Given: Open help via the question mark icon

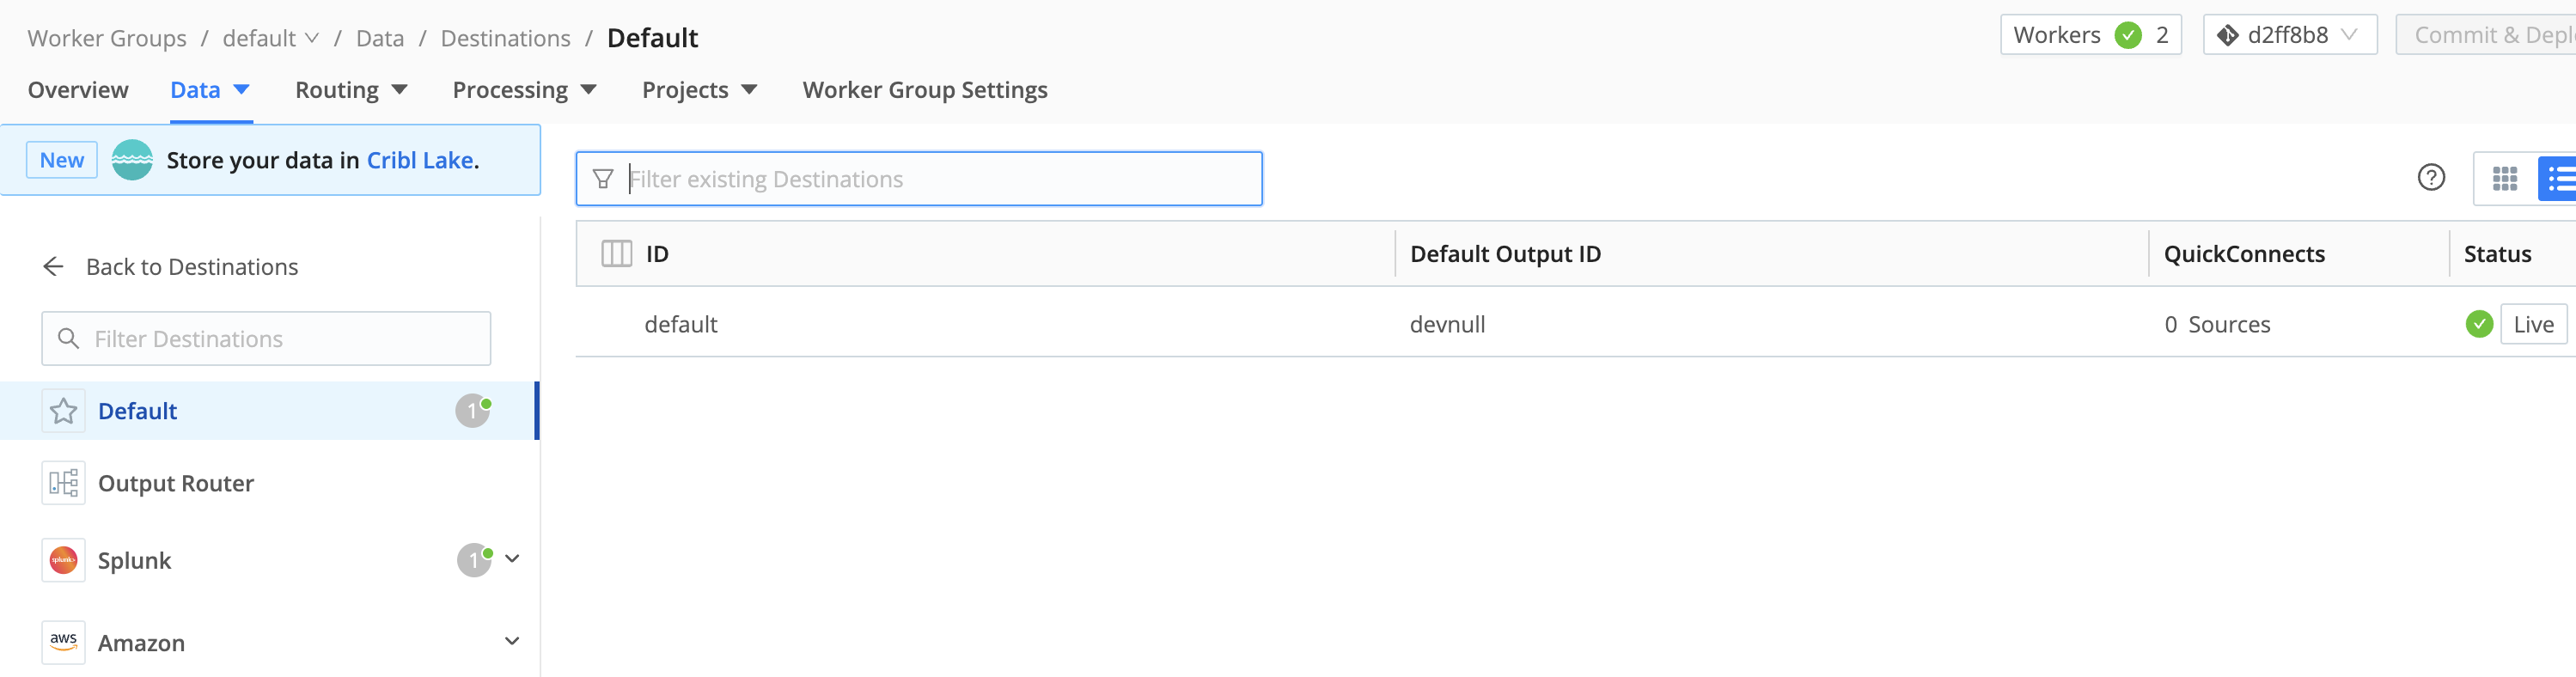Looking at the screenshot, I should tap(2431, 178).
